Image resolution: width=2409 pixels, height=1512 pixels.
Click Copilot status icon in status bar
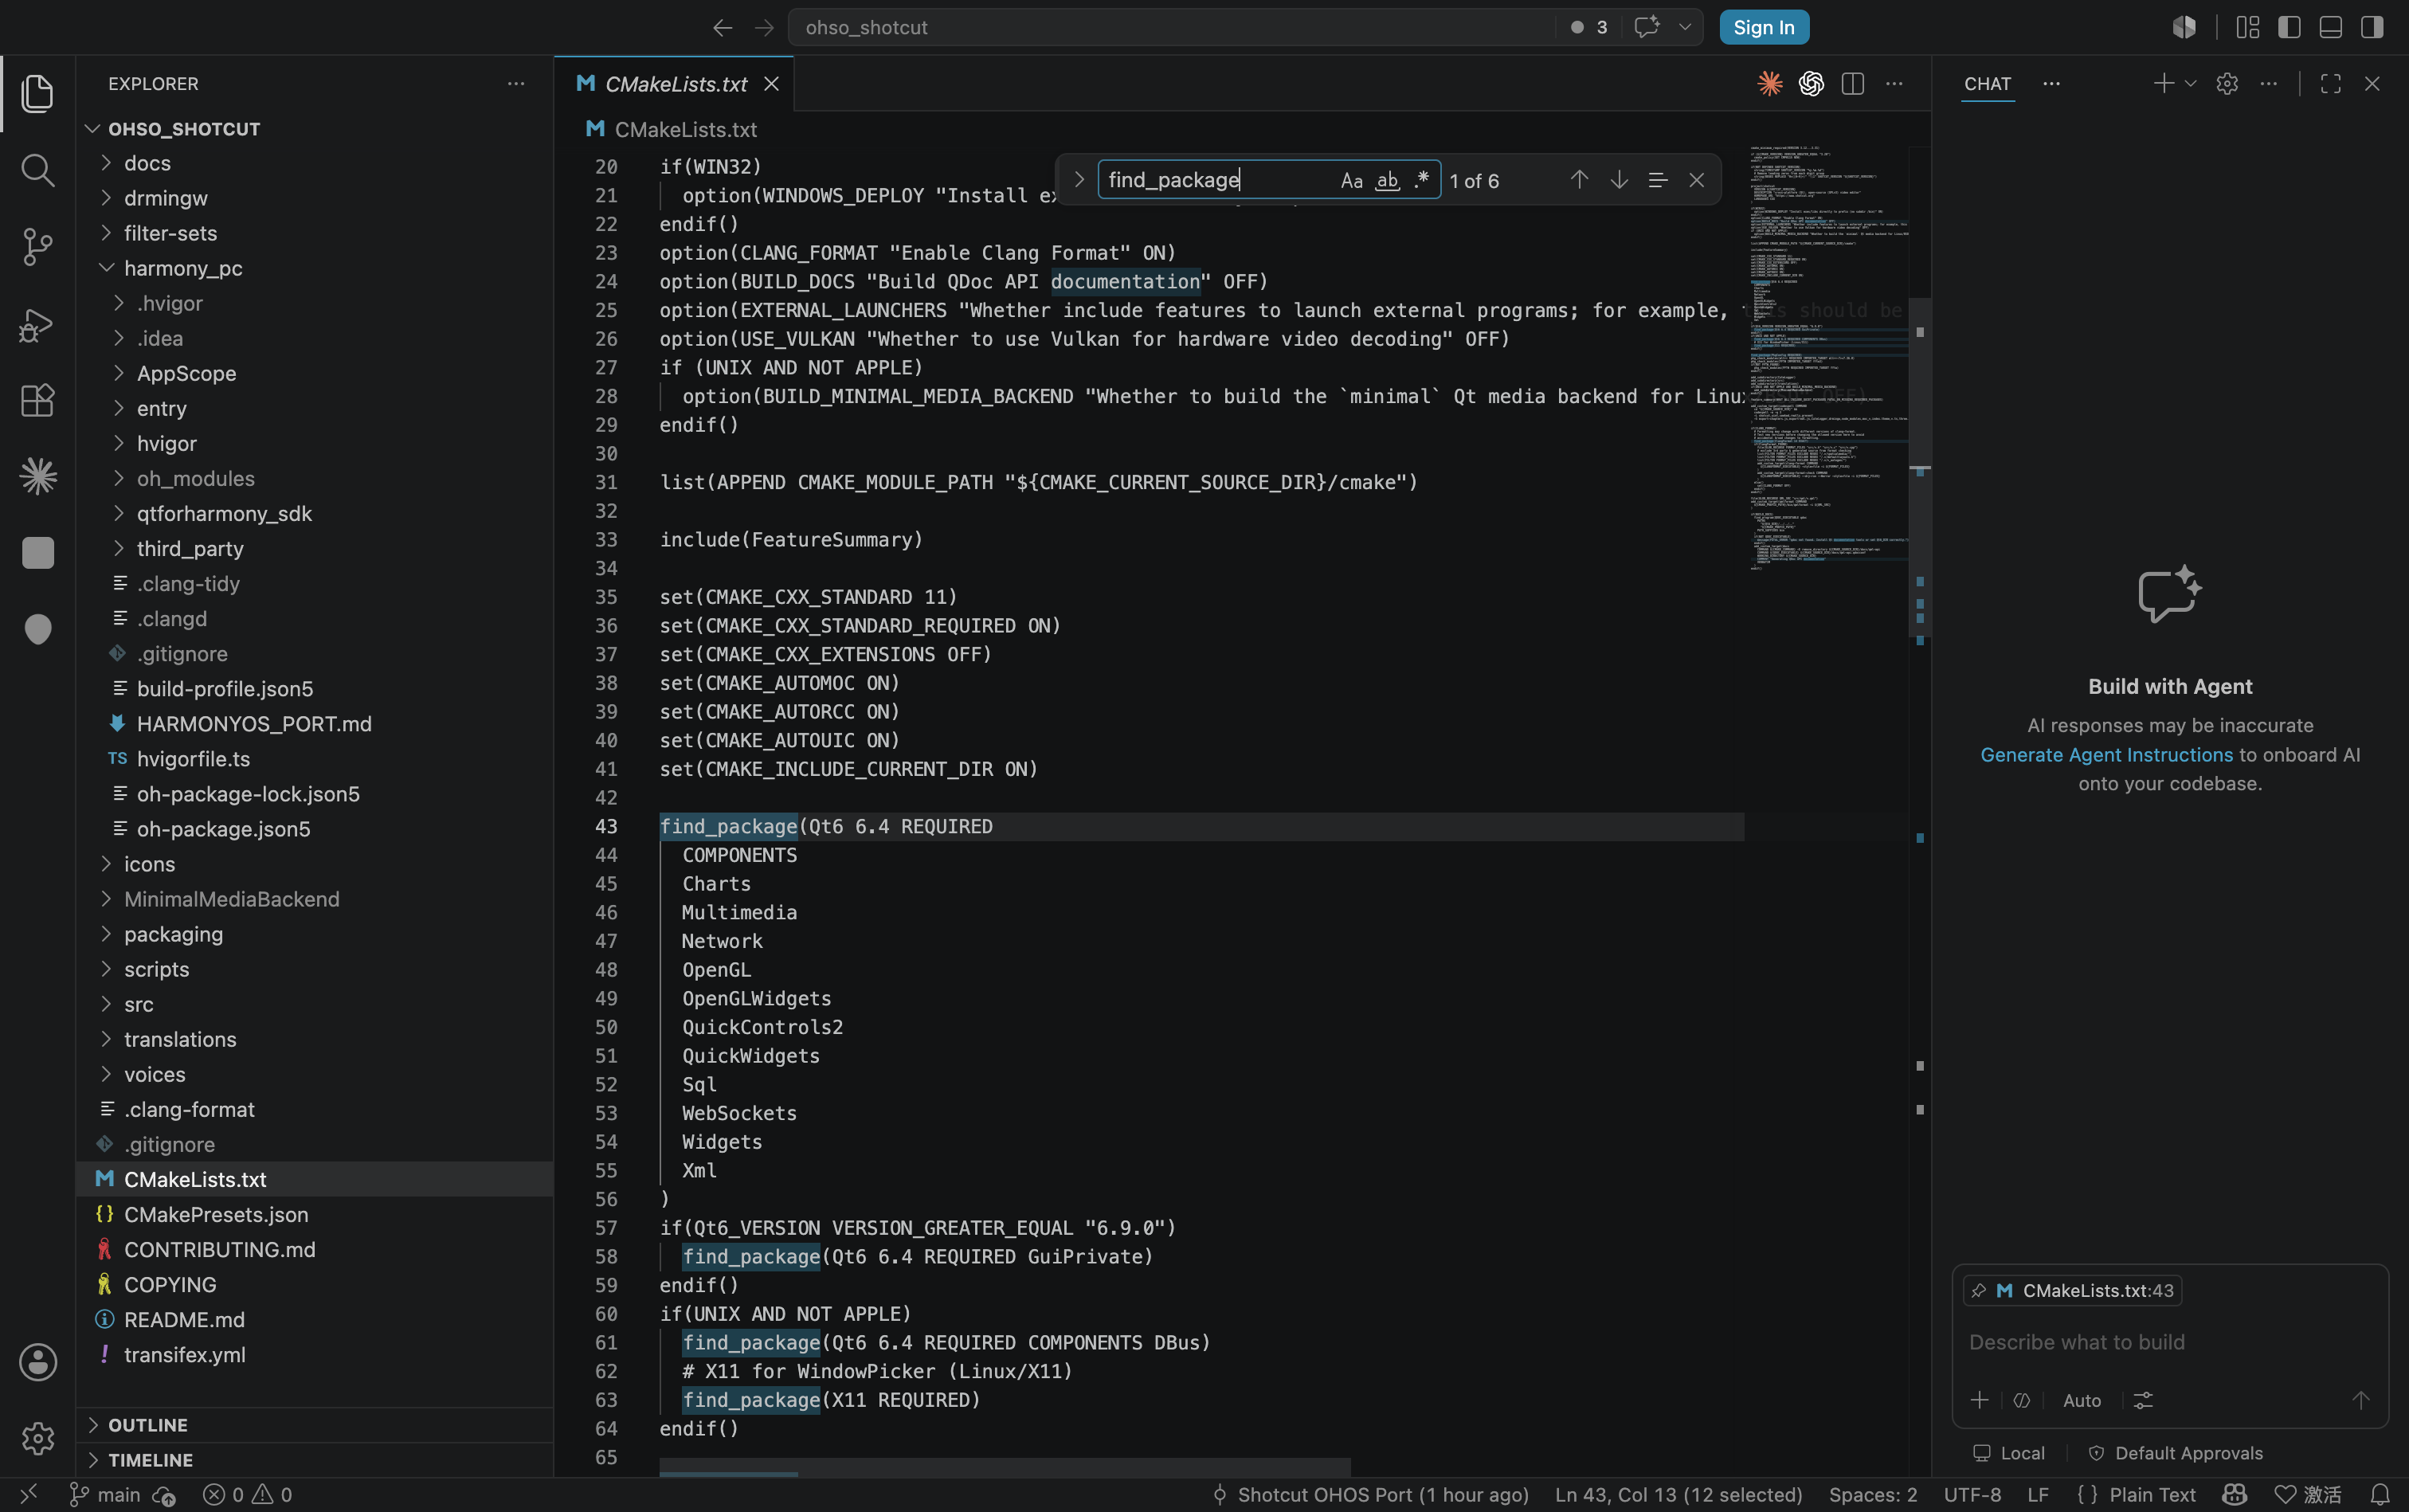[x=2234, y=1494]
